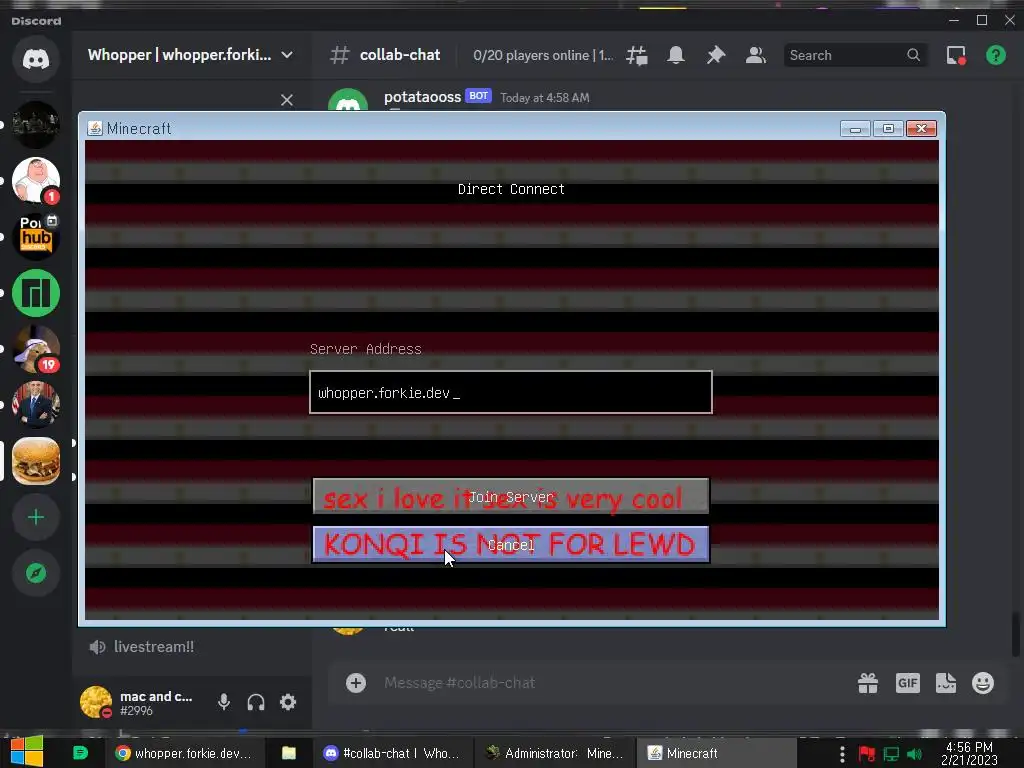Toggle the member list icon
Screen dimensions: 1024x768
click(x=756, y=56)
